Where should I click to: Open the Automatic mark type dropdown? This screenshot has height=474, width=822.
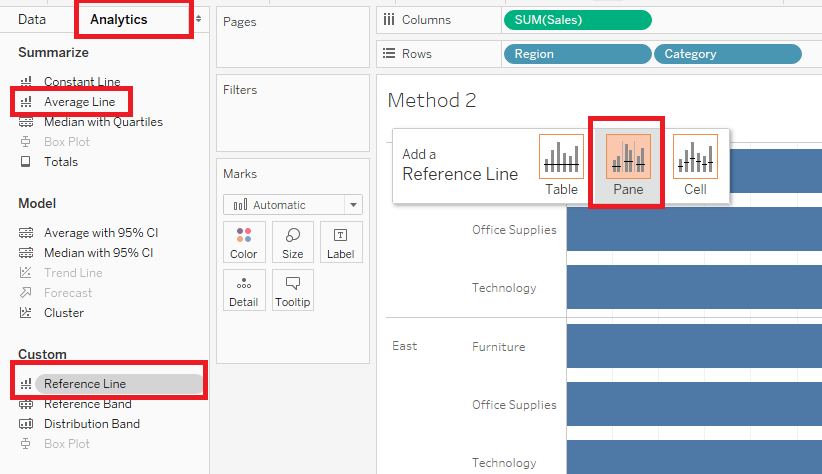tap(293, 204)
